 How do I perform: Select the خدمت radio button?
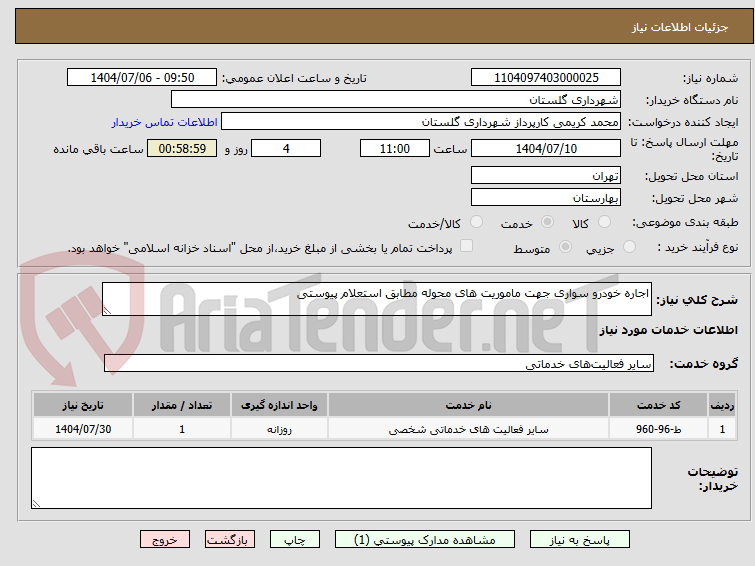[547, 222]
